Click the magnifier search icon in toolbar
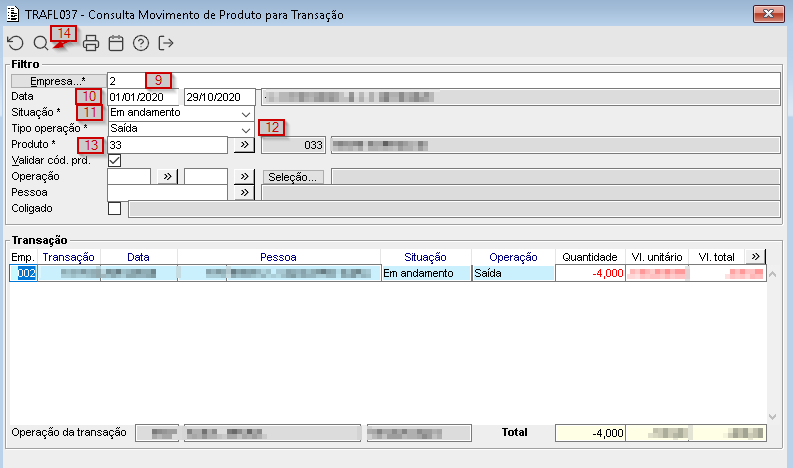This screenshot has height=468, width=793. [40, 43]
